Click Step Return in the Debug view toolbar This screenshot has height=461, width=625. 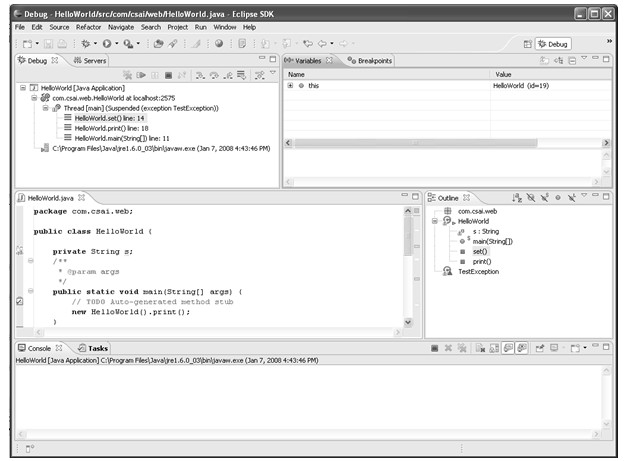(x=228, y=75)
